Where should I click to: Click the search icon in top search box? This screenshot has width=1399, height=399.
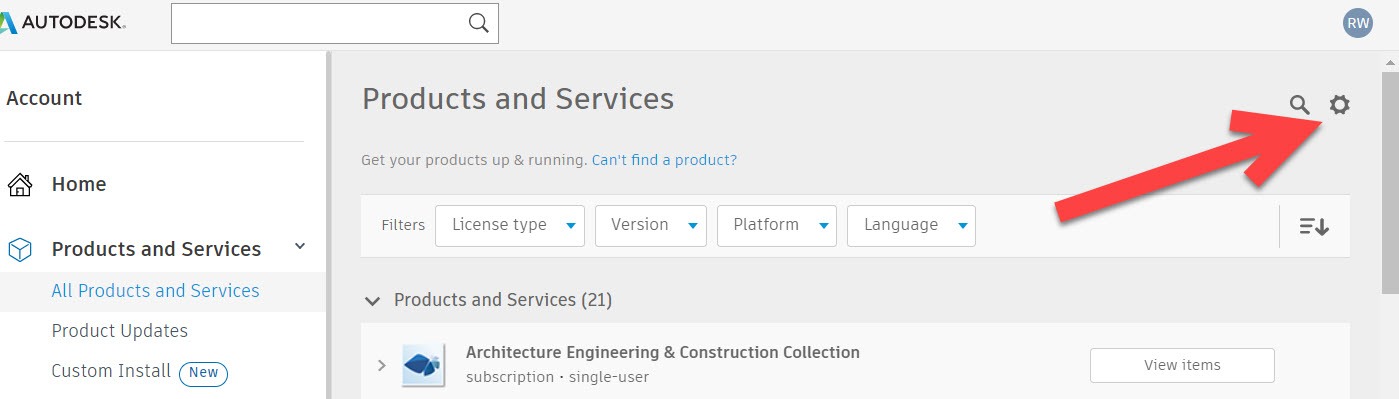tap(479, 23)
